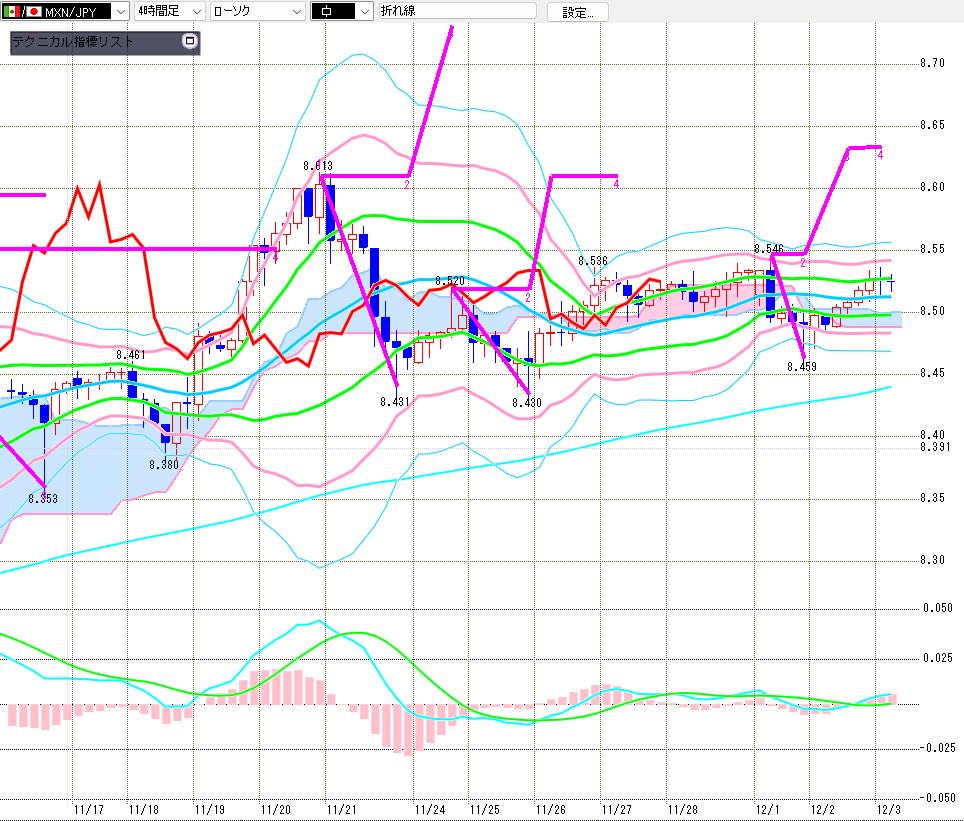Open the MXN/JPY currency pair dropdown
The height and width of the screenshot is (821, 964).
pyautogui.click(x=120, y=12)
